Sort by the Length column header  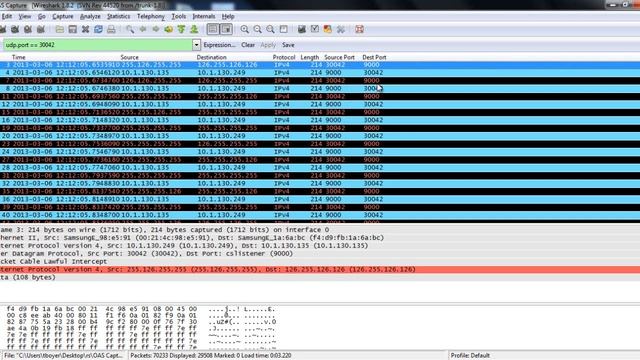pyautogui.click(x=309, y=57)
